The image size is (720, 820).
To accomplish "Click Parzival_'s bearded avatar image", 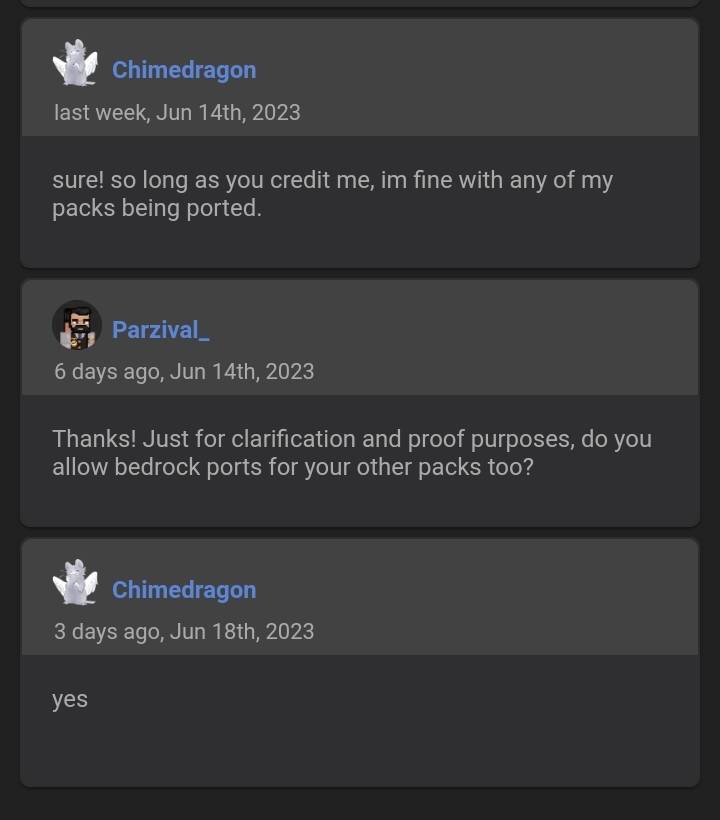I will [77, 325].
